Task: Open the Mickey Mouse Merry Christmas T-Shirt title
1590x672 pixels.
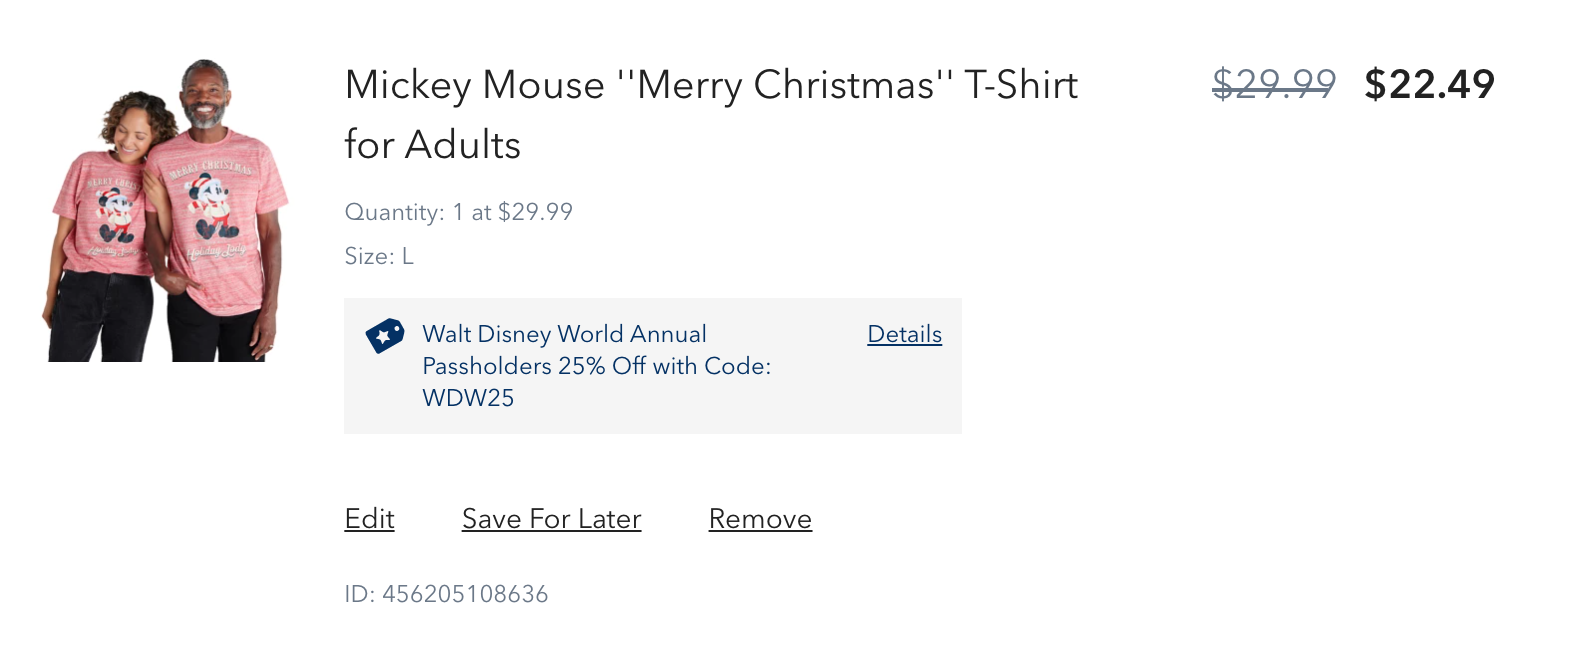Action: 711,114
